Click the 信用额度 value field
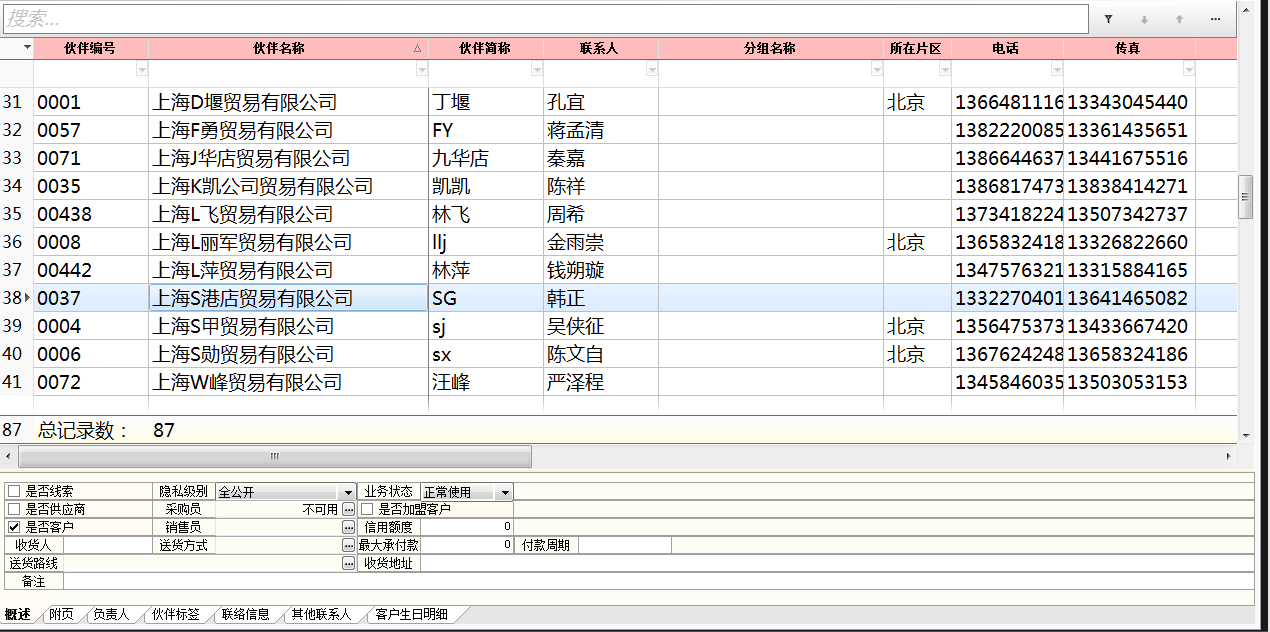Screen dimensions: 1270x632 (466, 527)
